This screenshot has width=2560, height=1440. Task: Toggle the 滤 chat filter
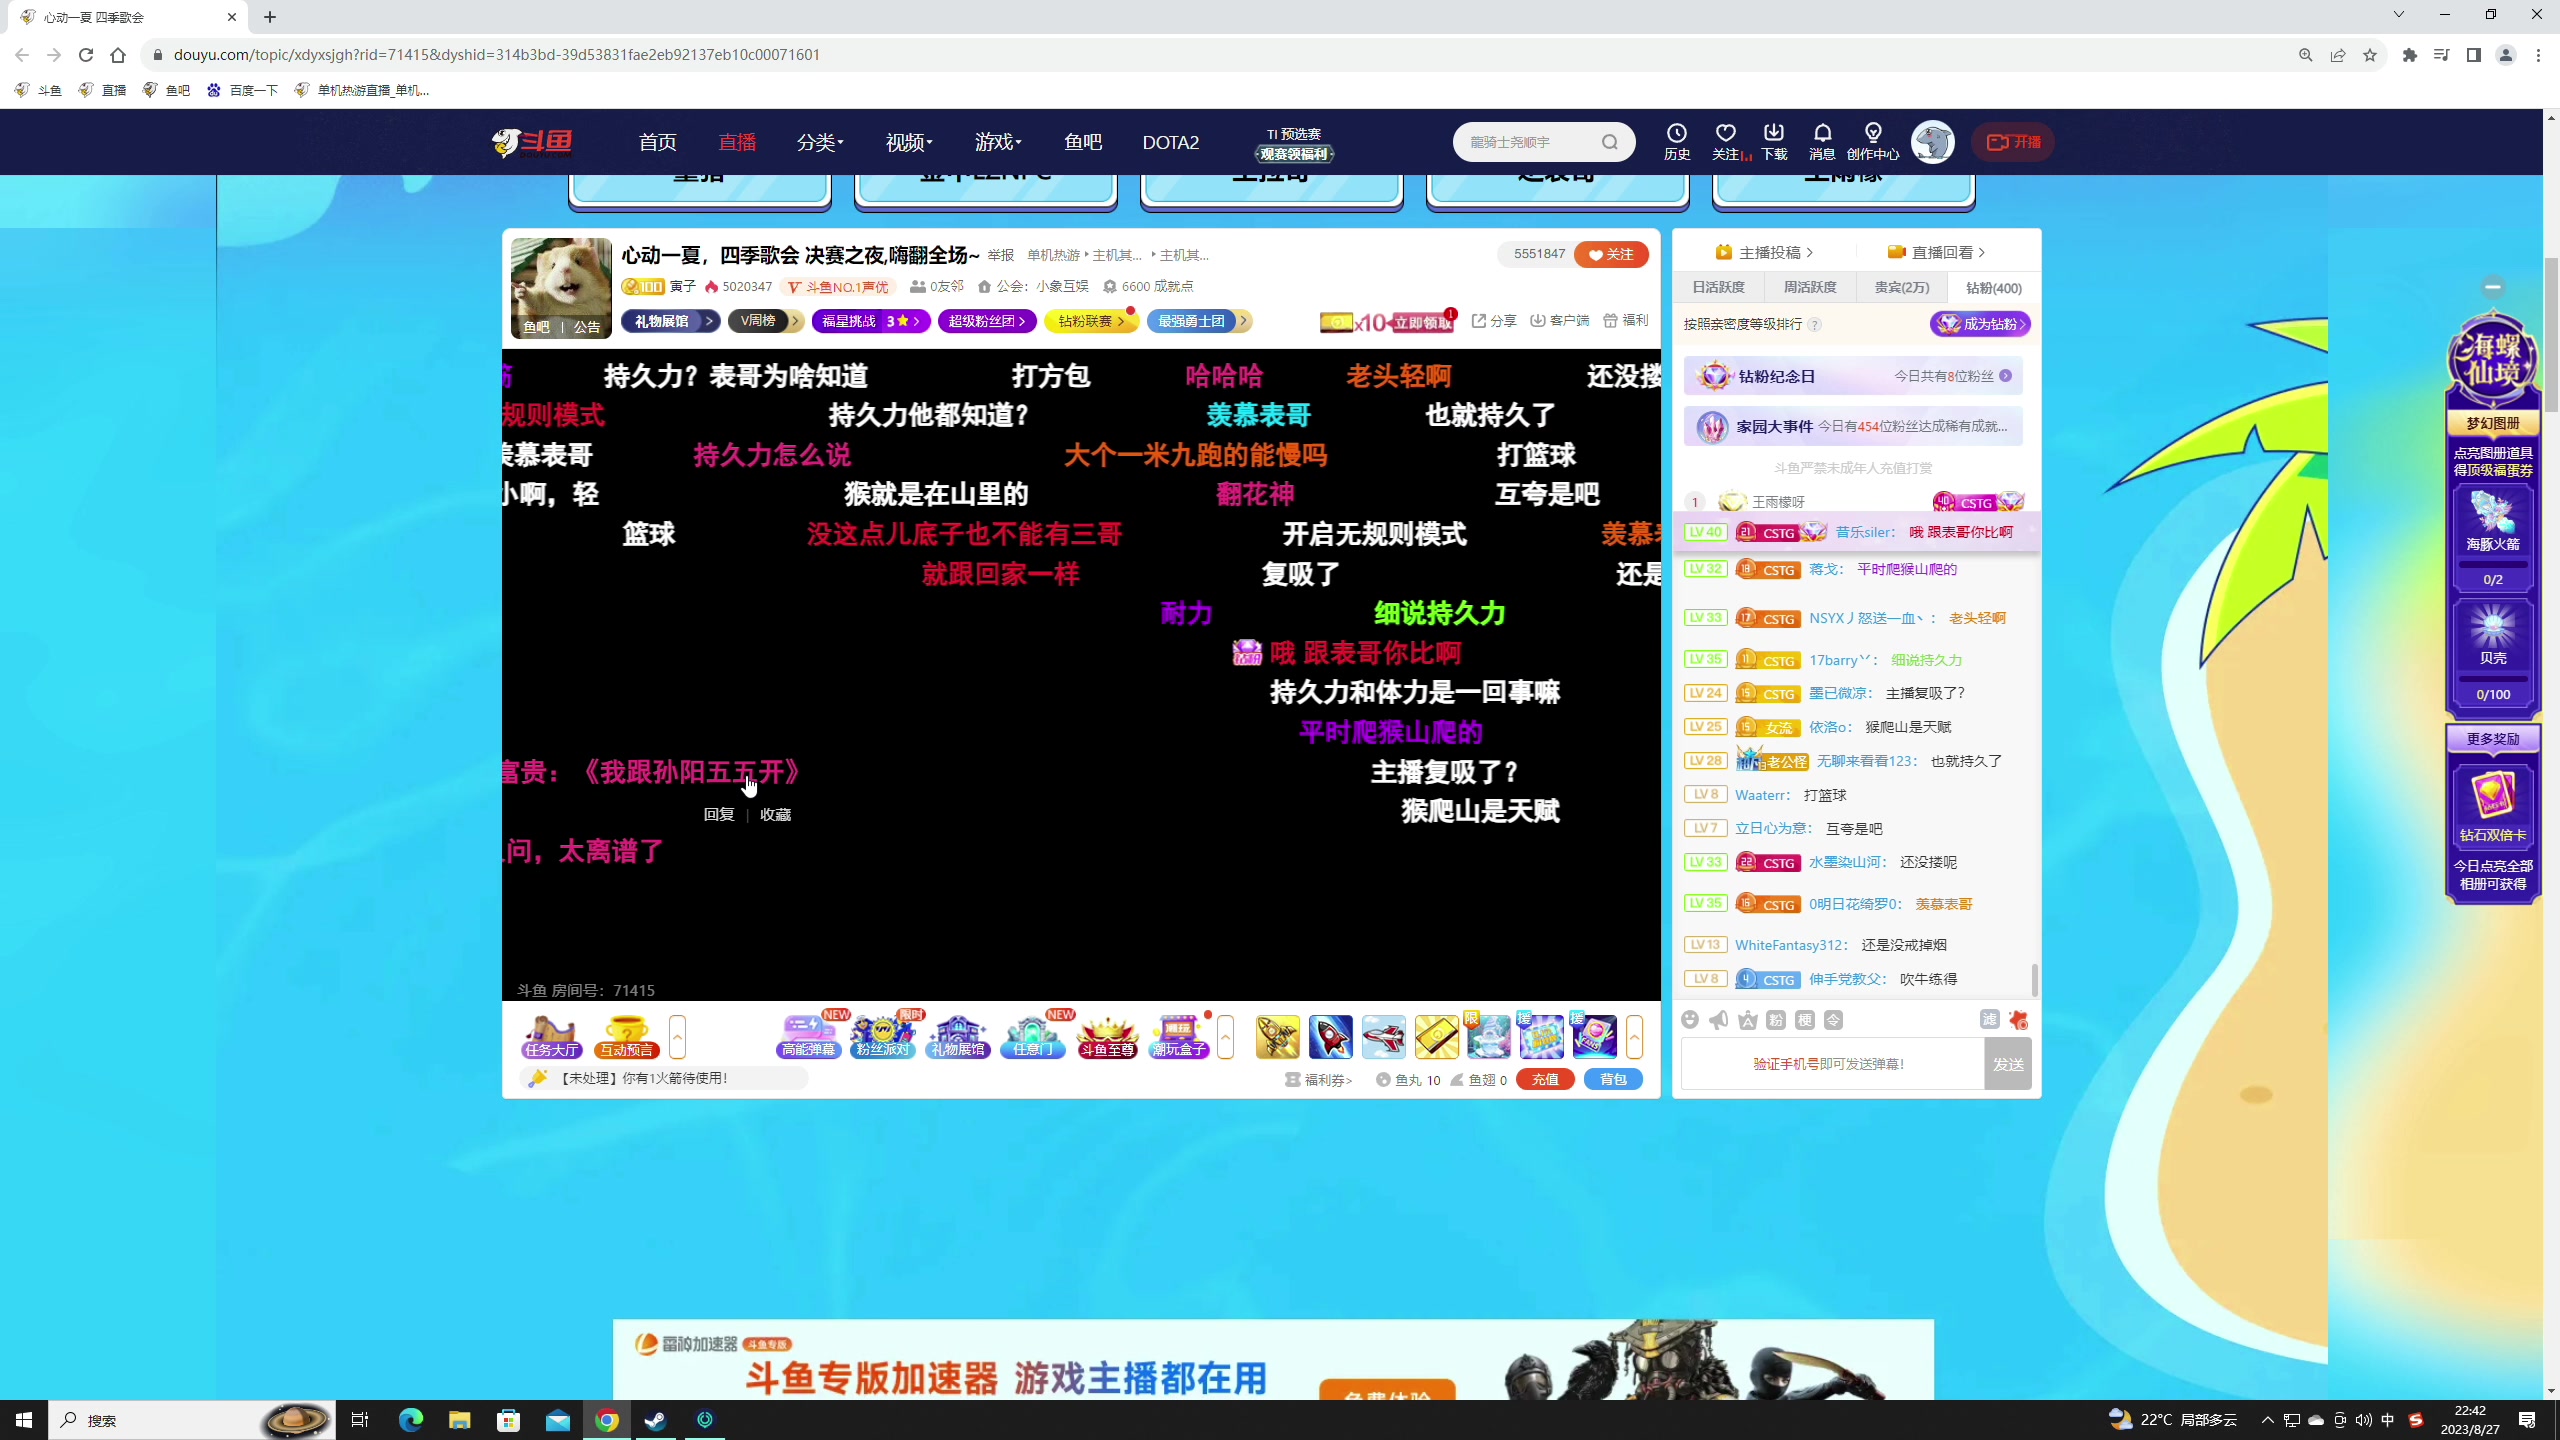(x=1990, y=1020)
